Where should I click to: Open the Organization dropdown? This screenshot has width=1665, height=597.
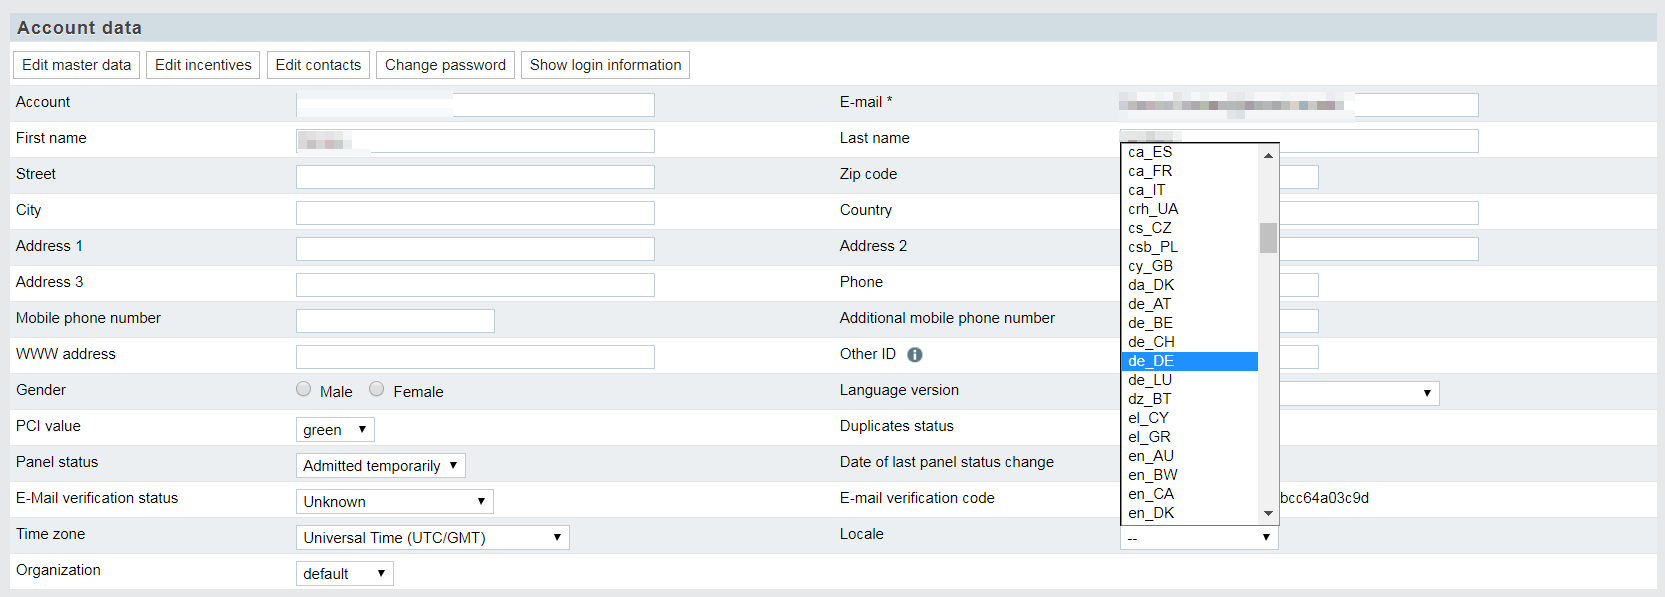(x=345, y=574)
